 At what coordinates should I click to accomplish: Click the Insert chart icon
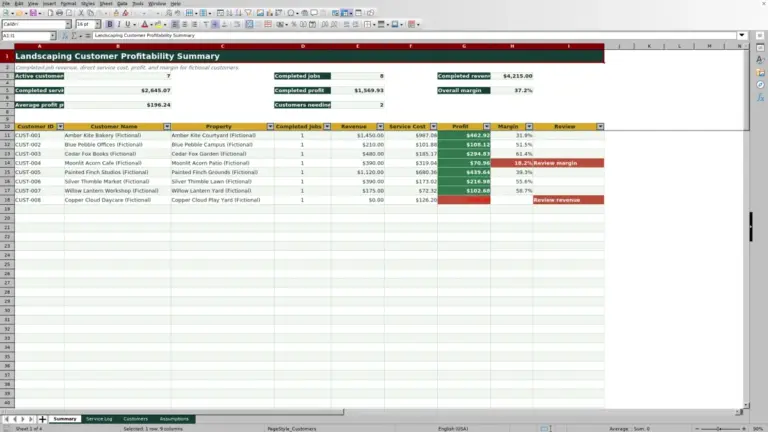(x=269, y=13)
